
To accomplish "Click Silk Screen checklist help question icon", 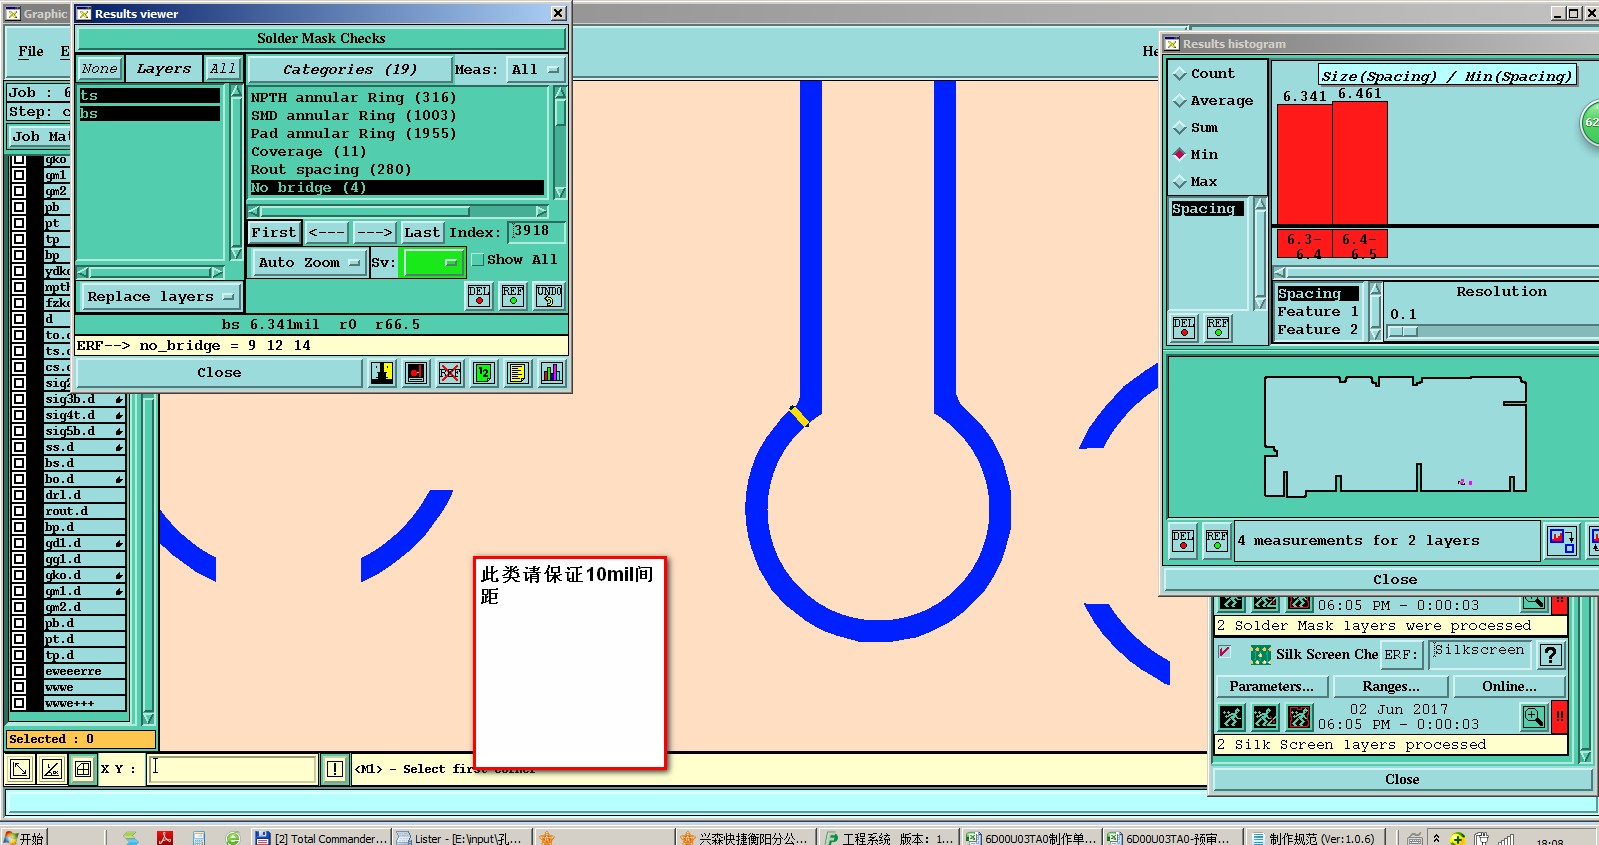I will pos(1550,655).
